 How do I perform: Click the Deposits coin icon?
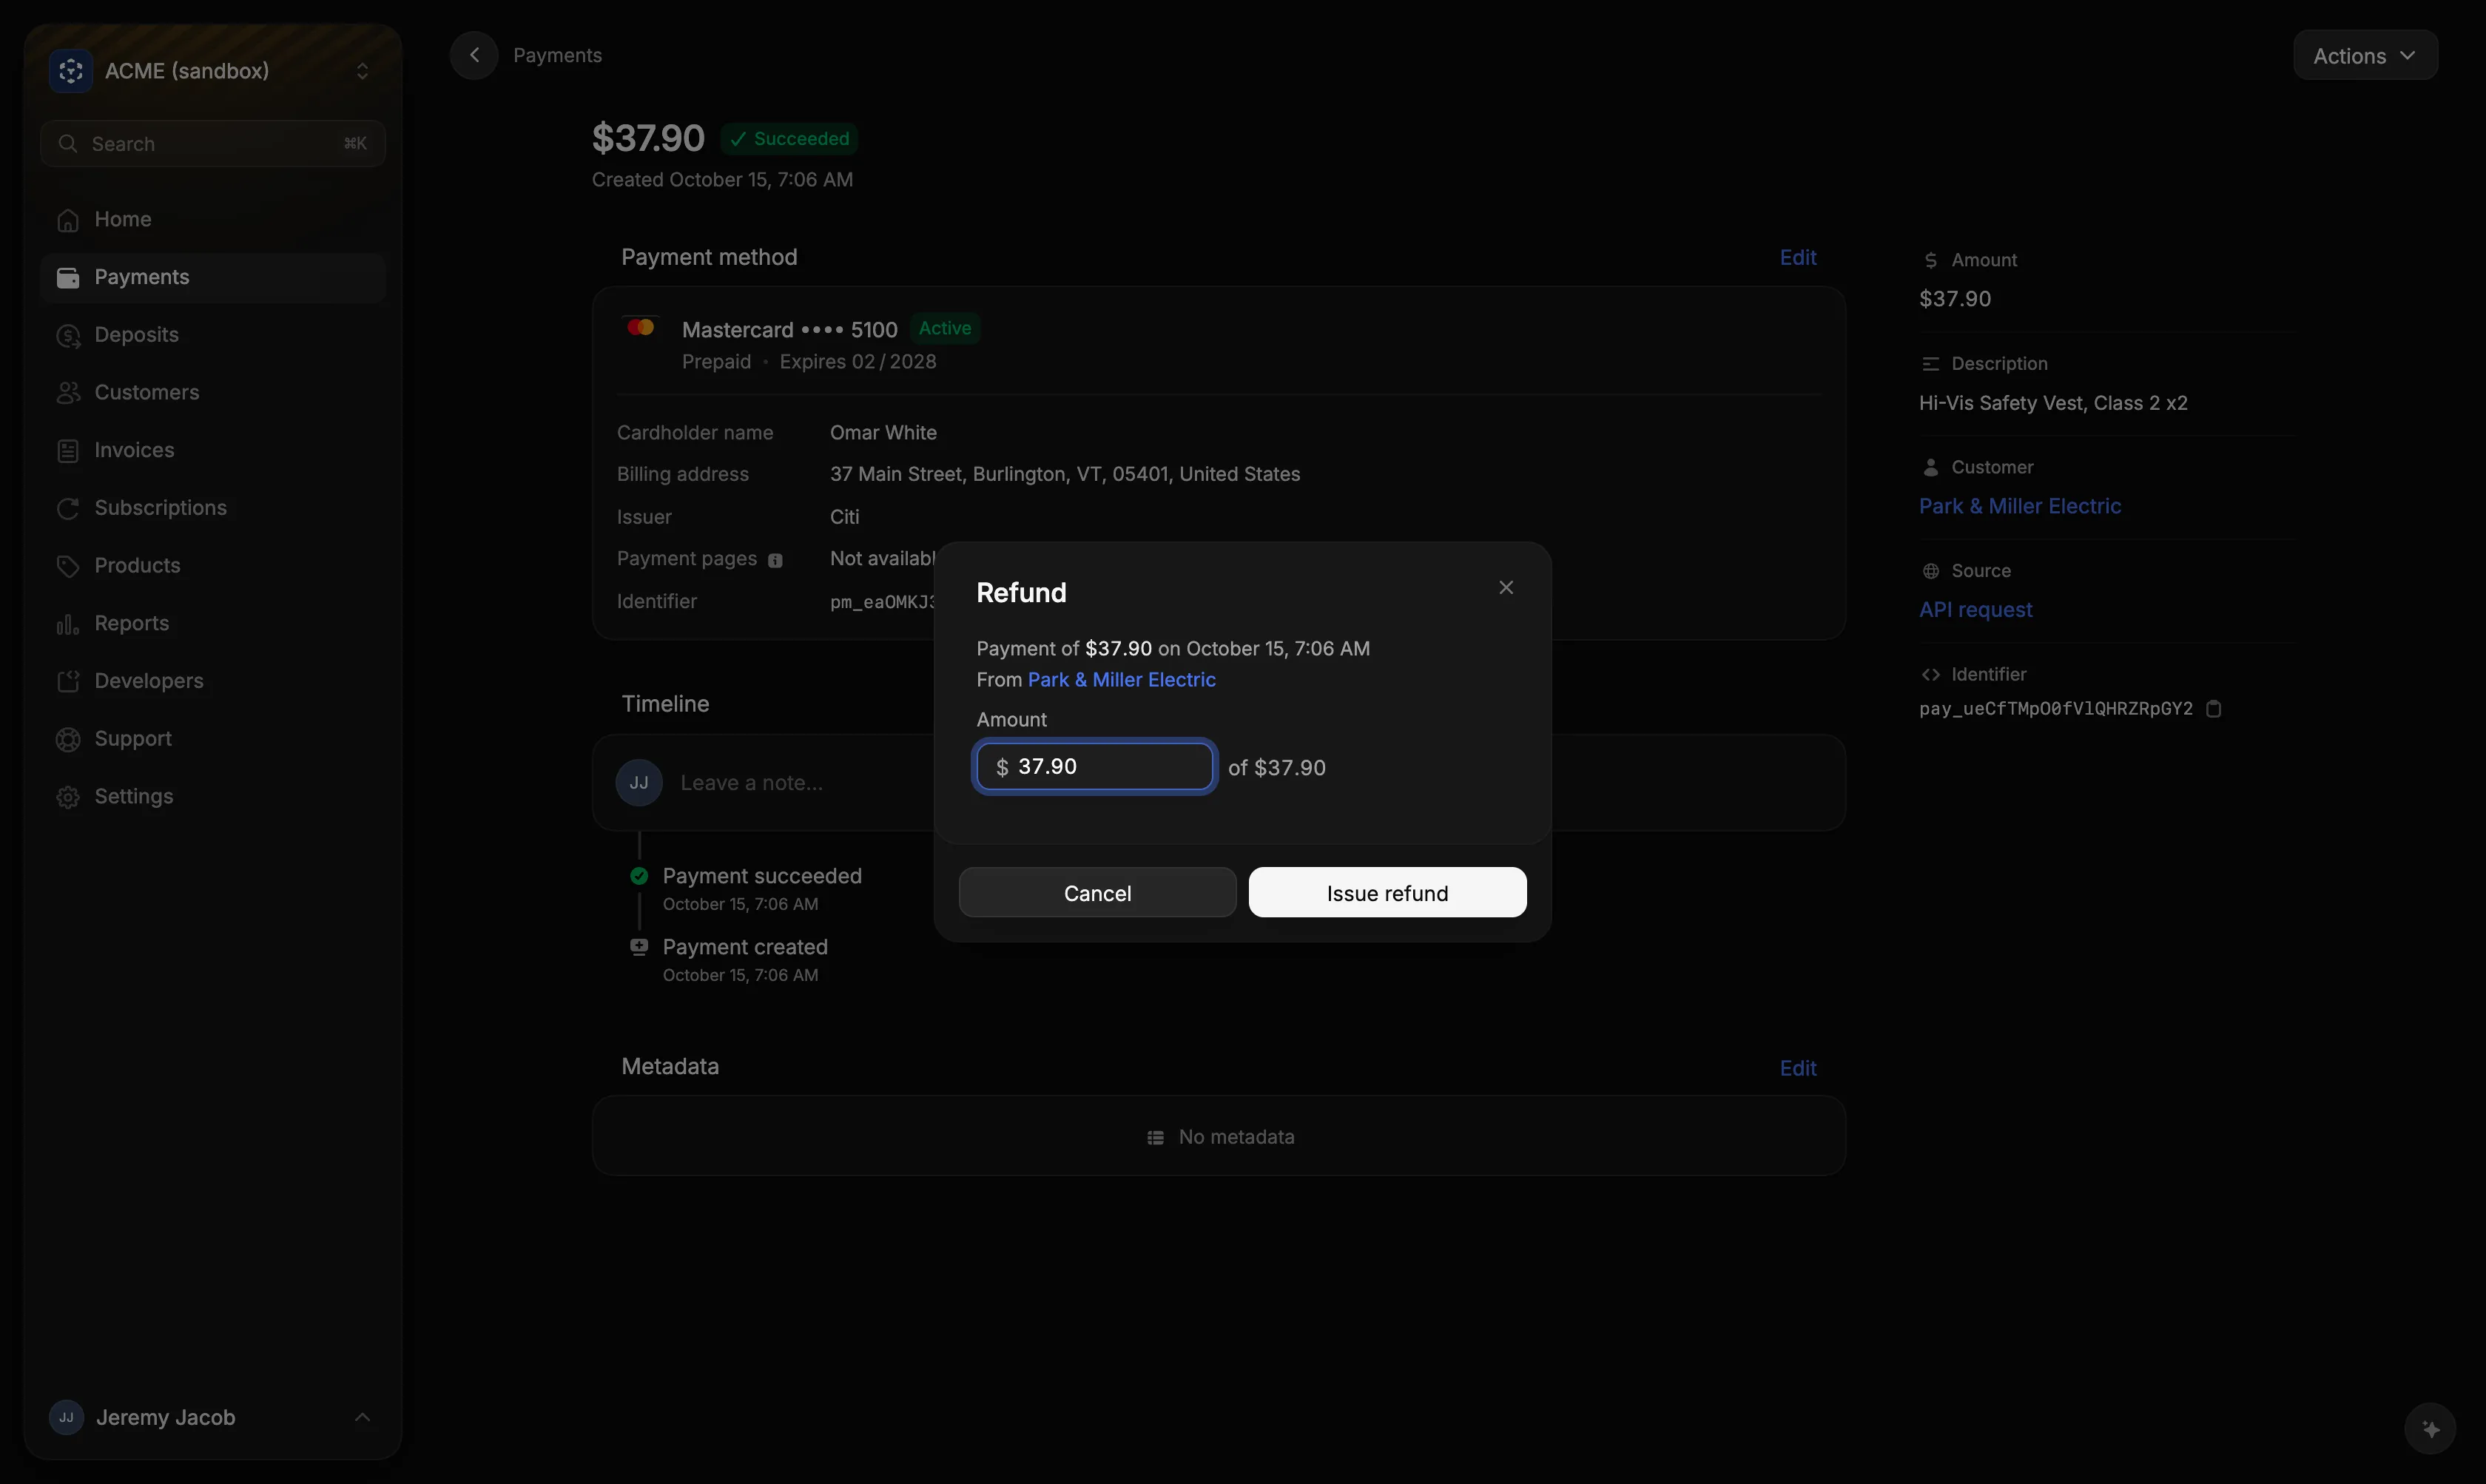tap(68, 336)
